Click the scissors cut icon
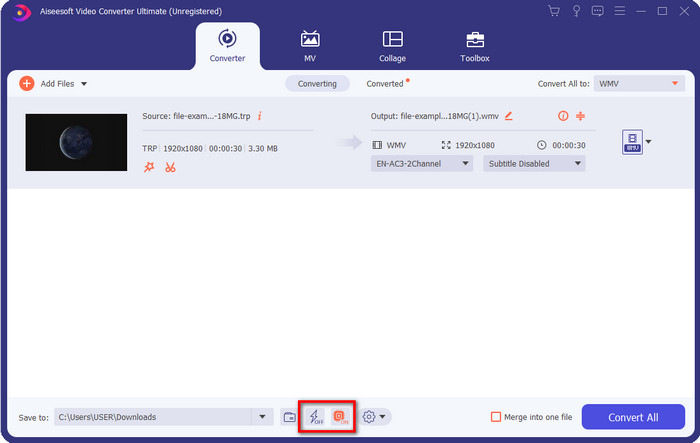This screenshot has height=443, width=700. click(171, 167)
